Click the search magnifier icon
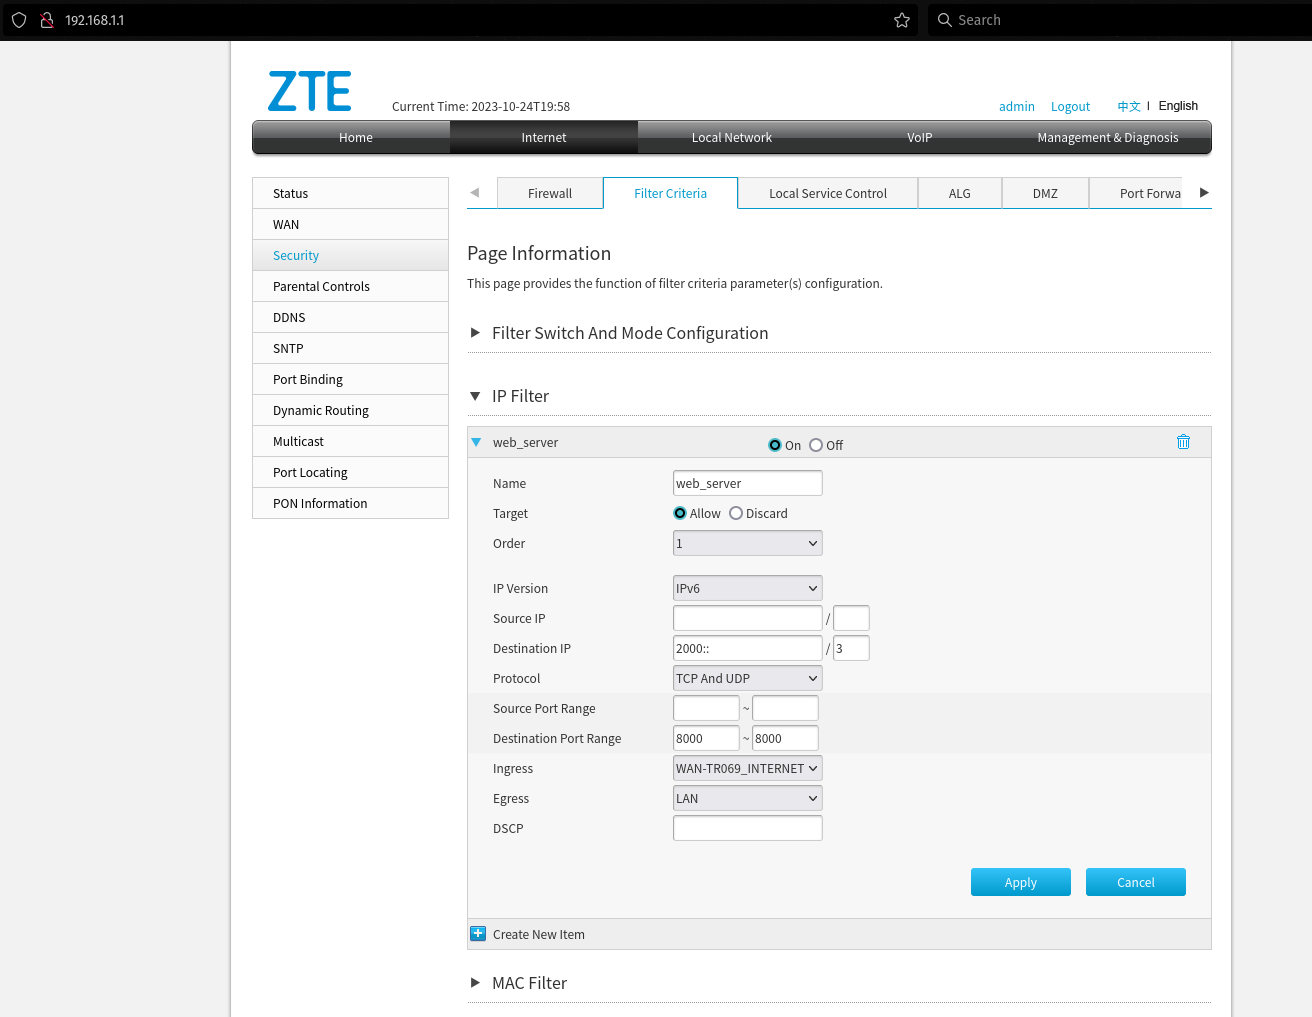This screenshot has height=1017, width=1312. click(x=944, y=20)
